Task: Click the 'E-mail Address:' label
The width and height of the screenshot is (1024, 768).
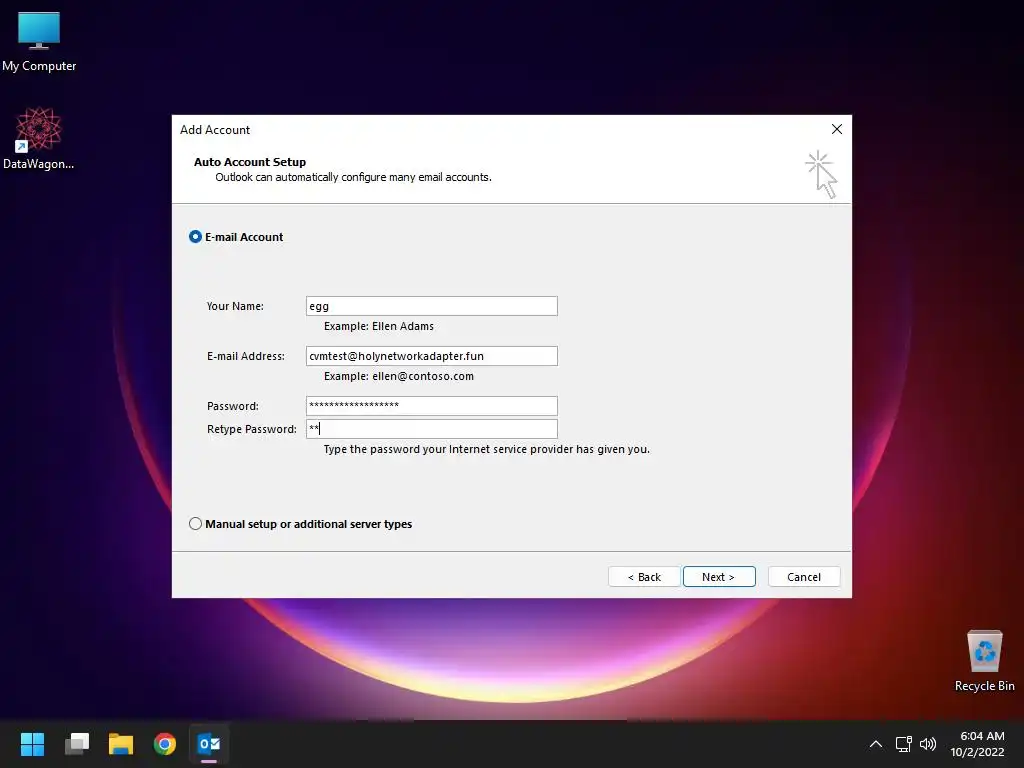Action: point(246,356)
